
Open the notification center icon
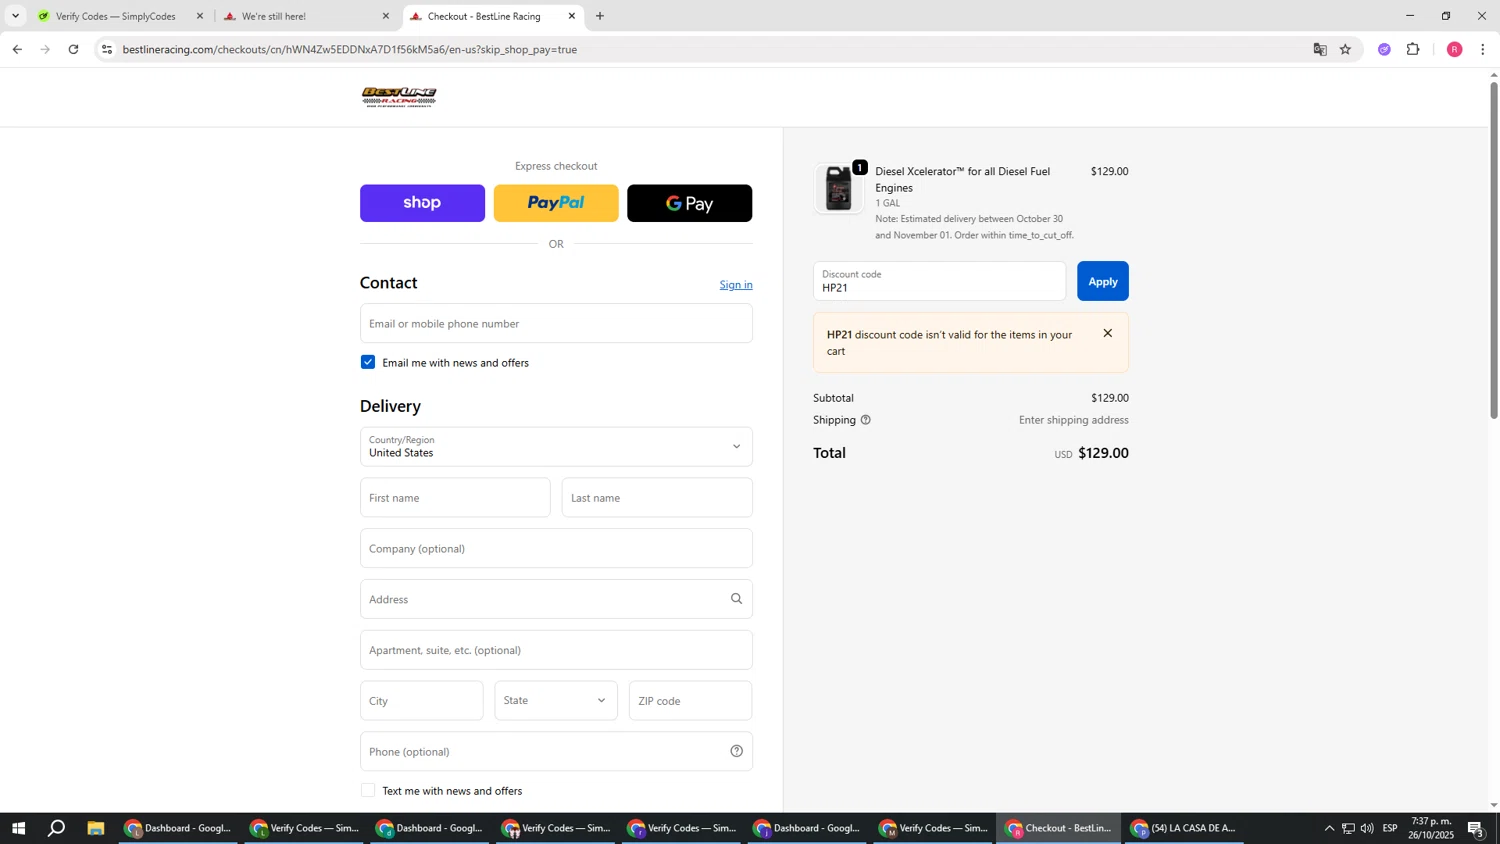(1476, 828)
